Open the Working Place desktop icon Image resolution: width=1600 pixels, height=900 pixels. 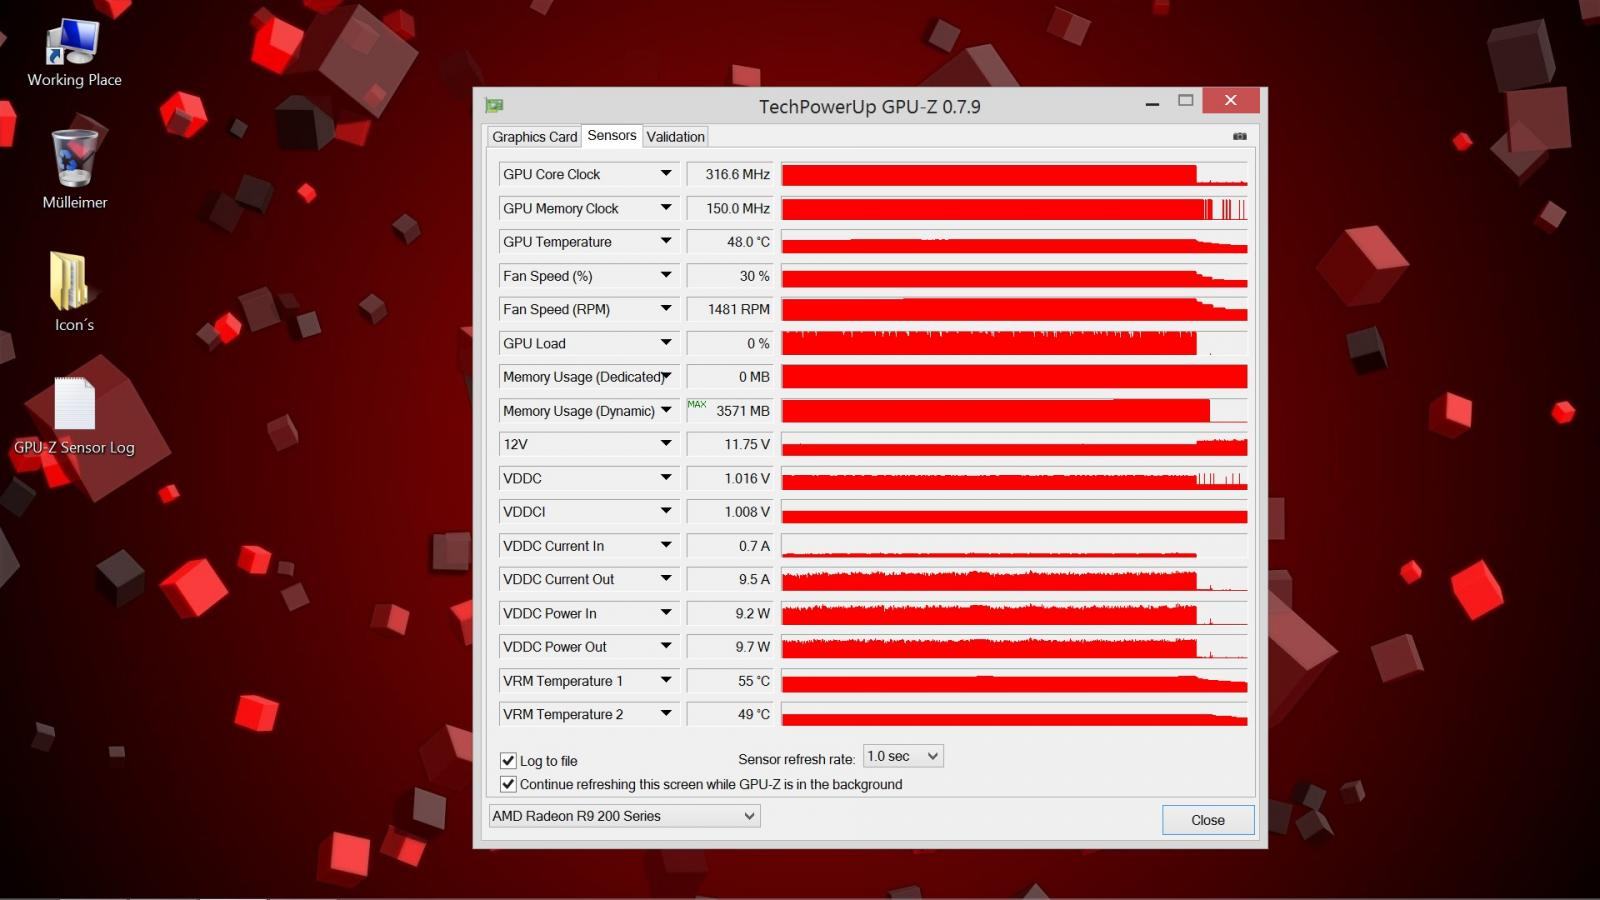74,54
